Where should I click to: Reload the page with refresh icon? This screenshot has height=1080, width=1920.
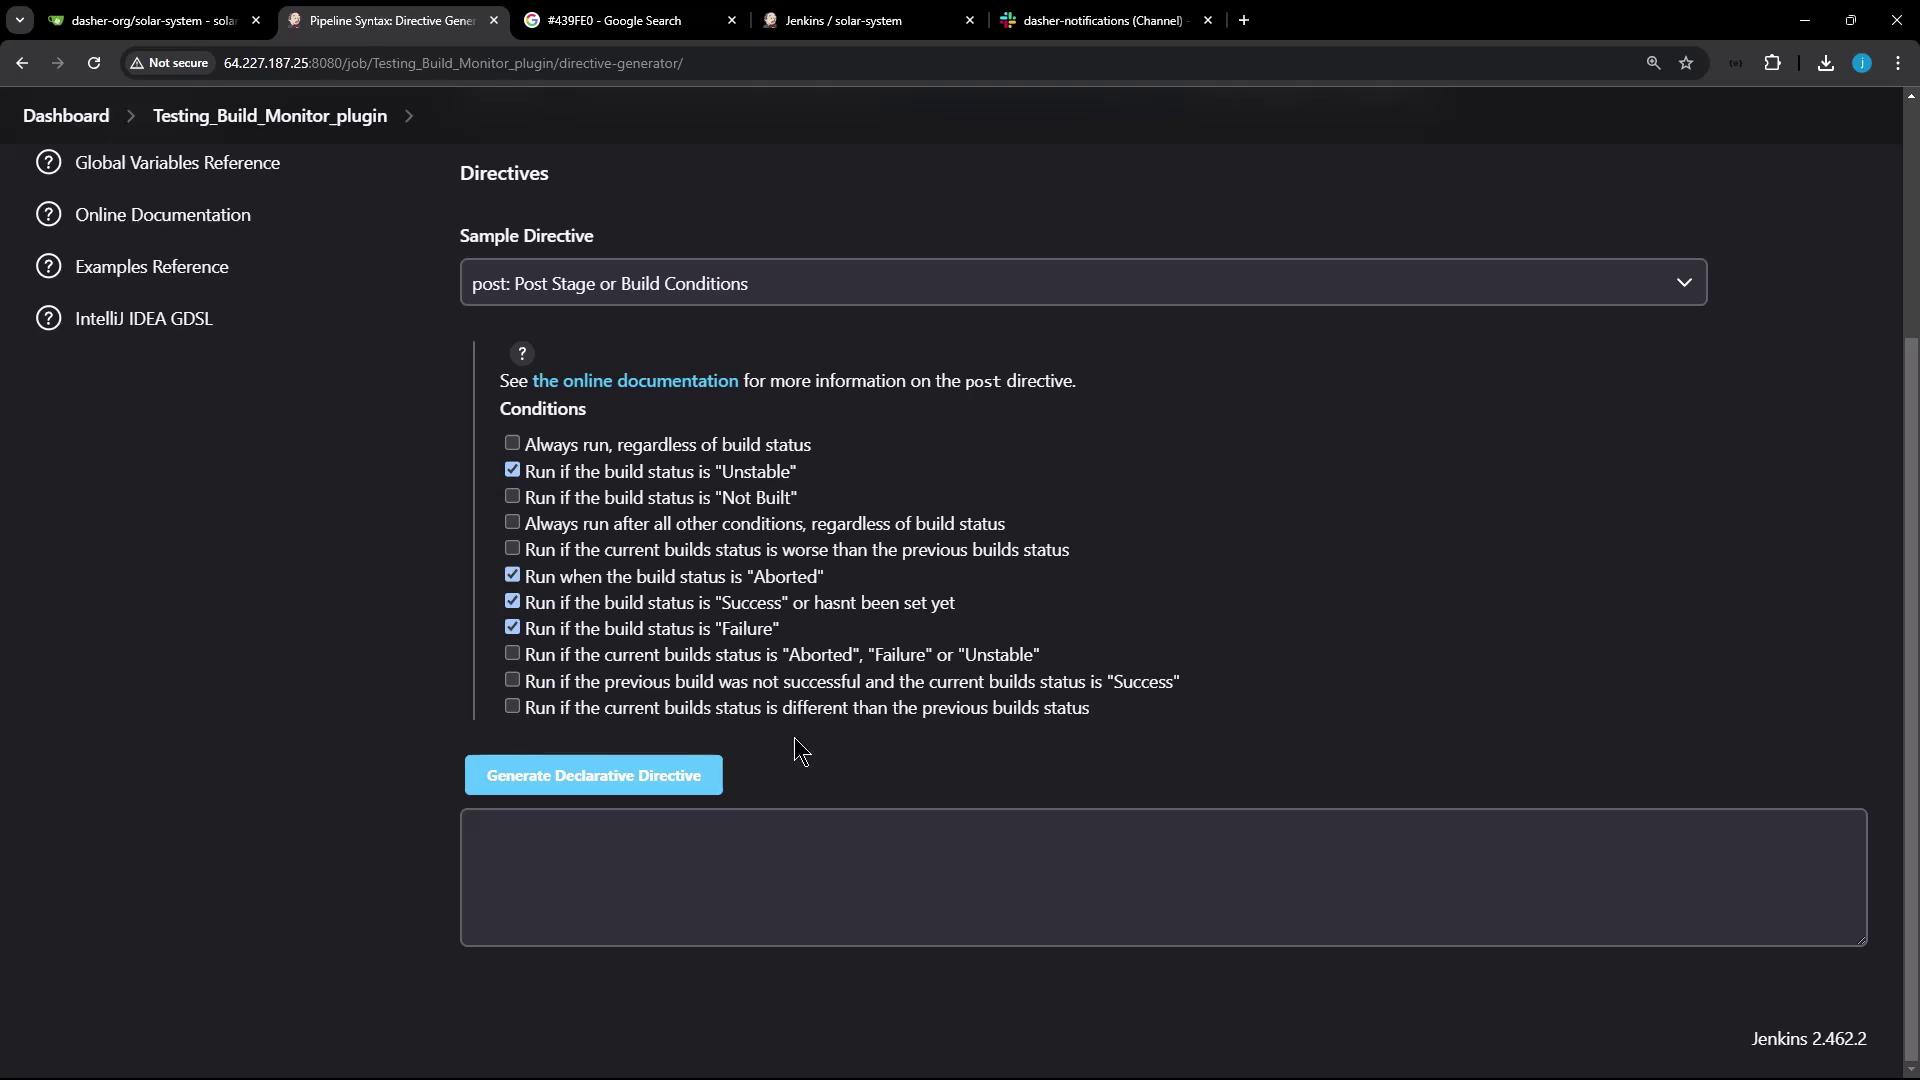pos(94,63)
